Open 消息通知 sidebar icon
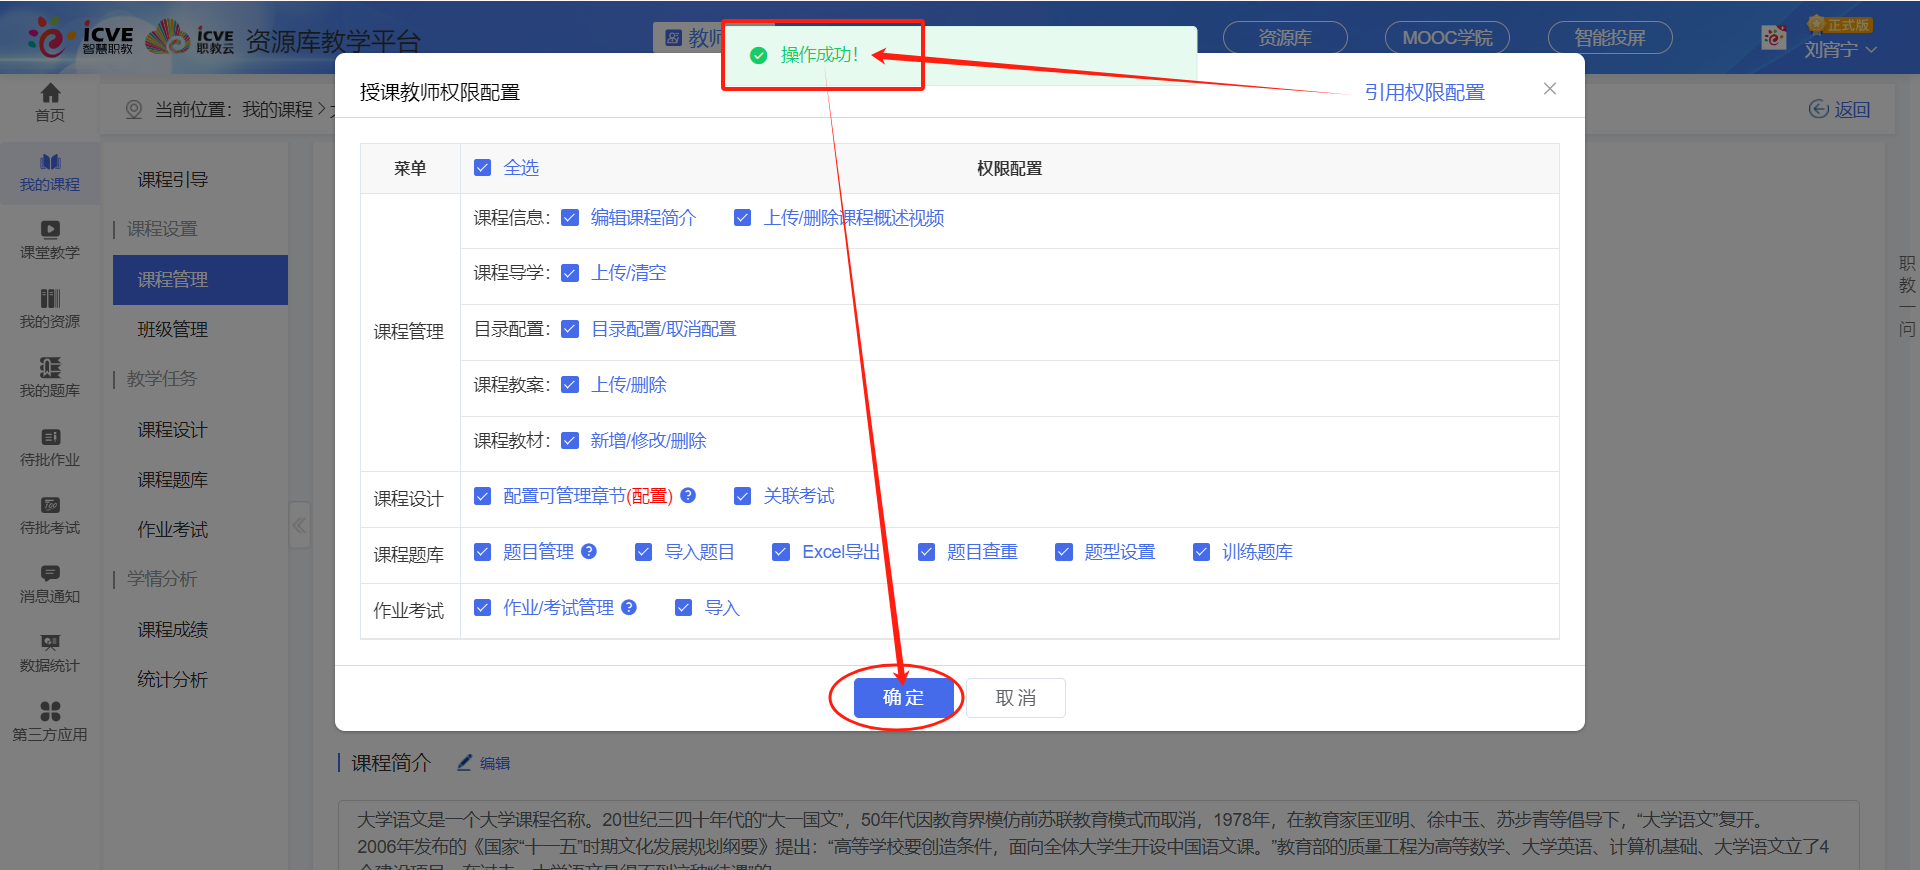This screenshot has width=1920, height=870. click(50, 573)
